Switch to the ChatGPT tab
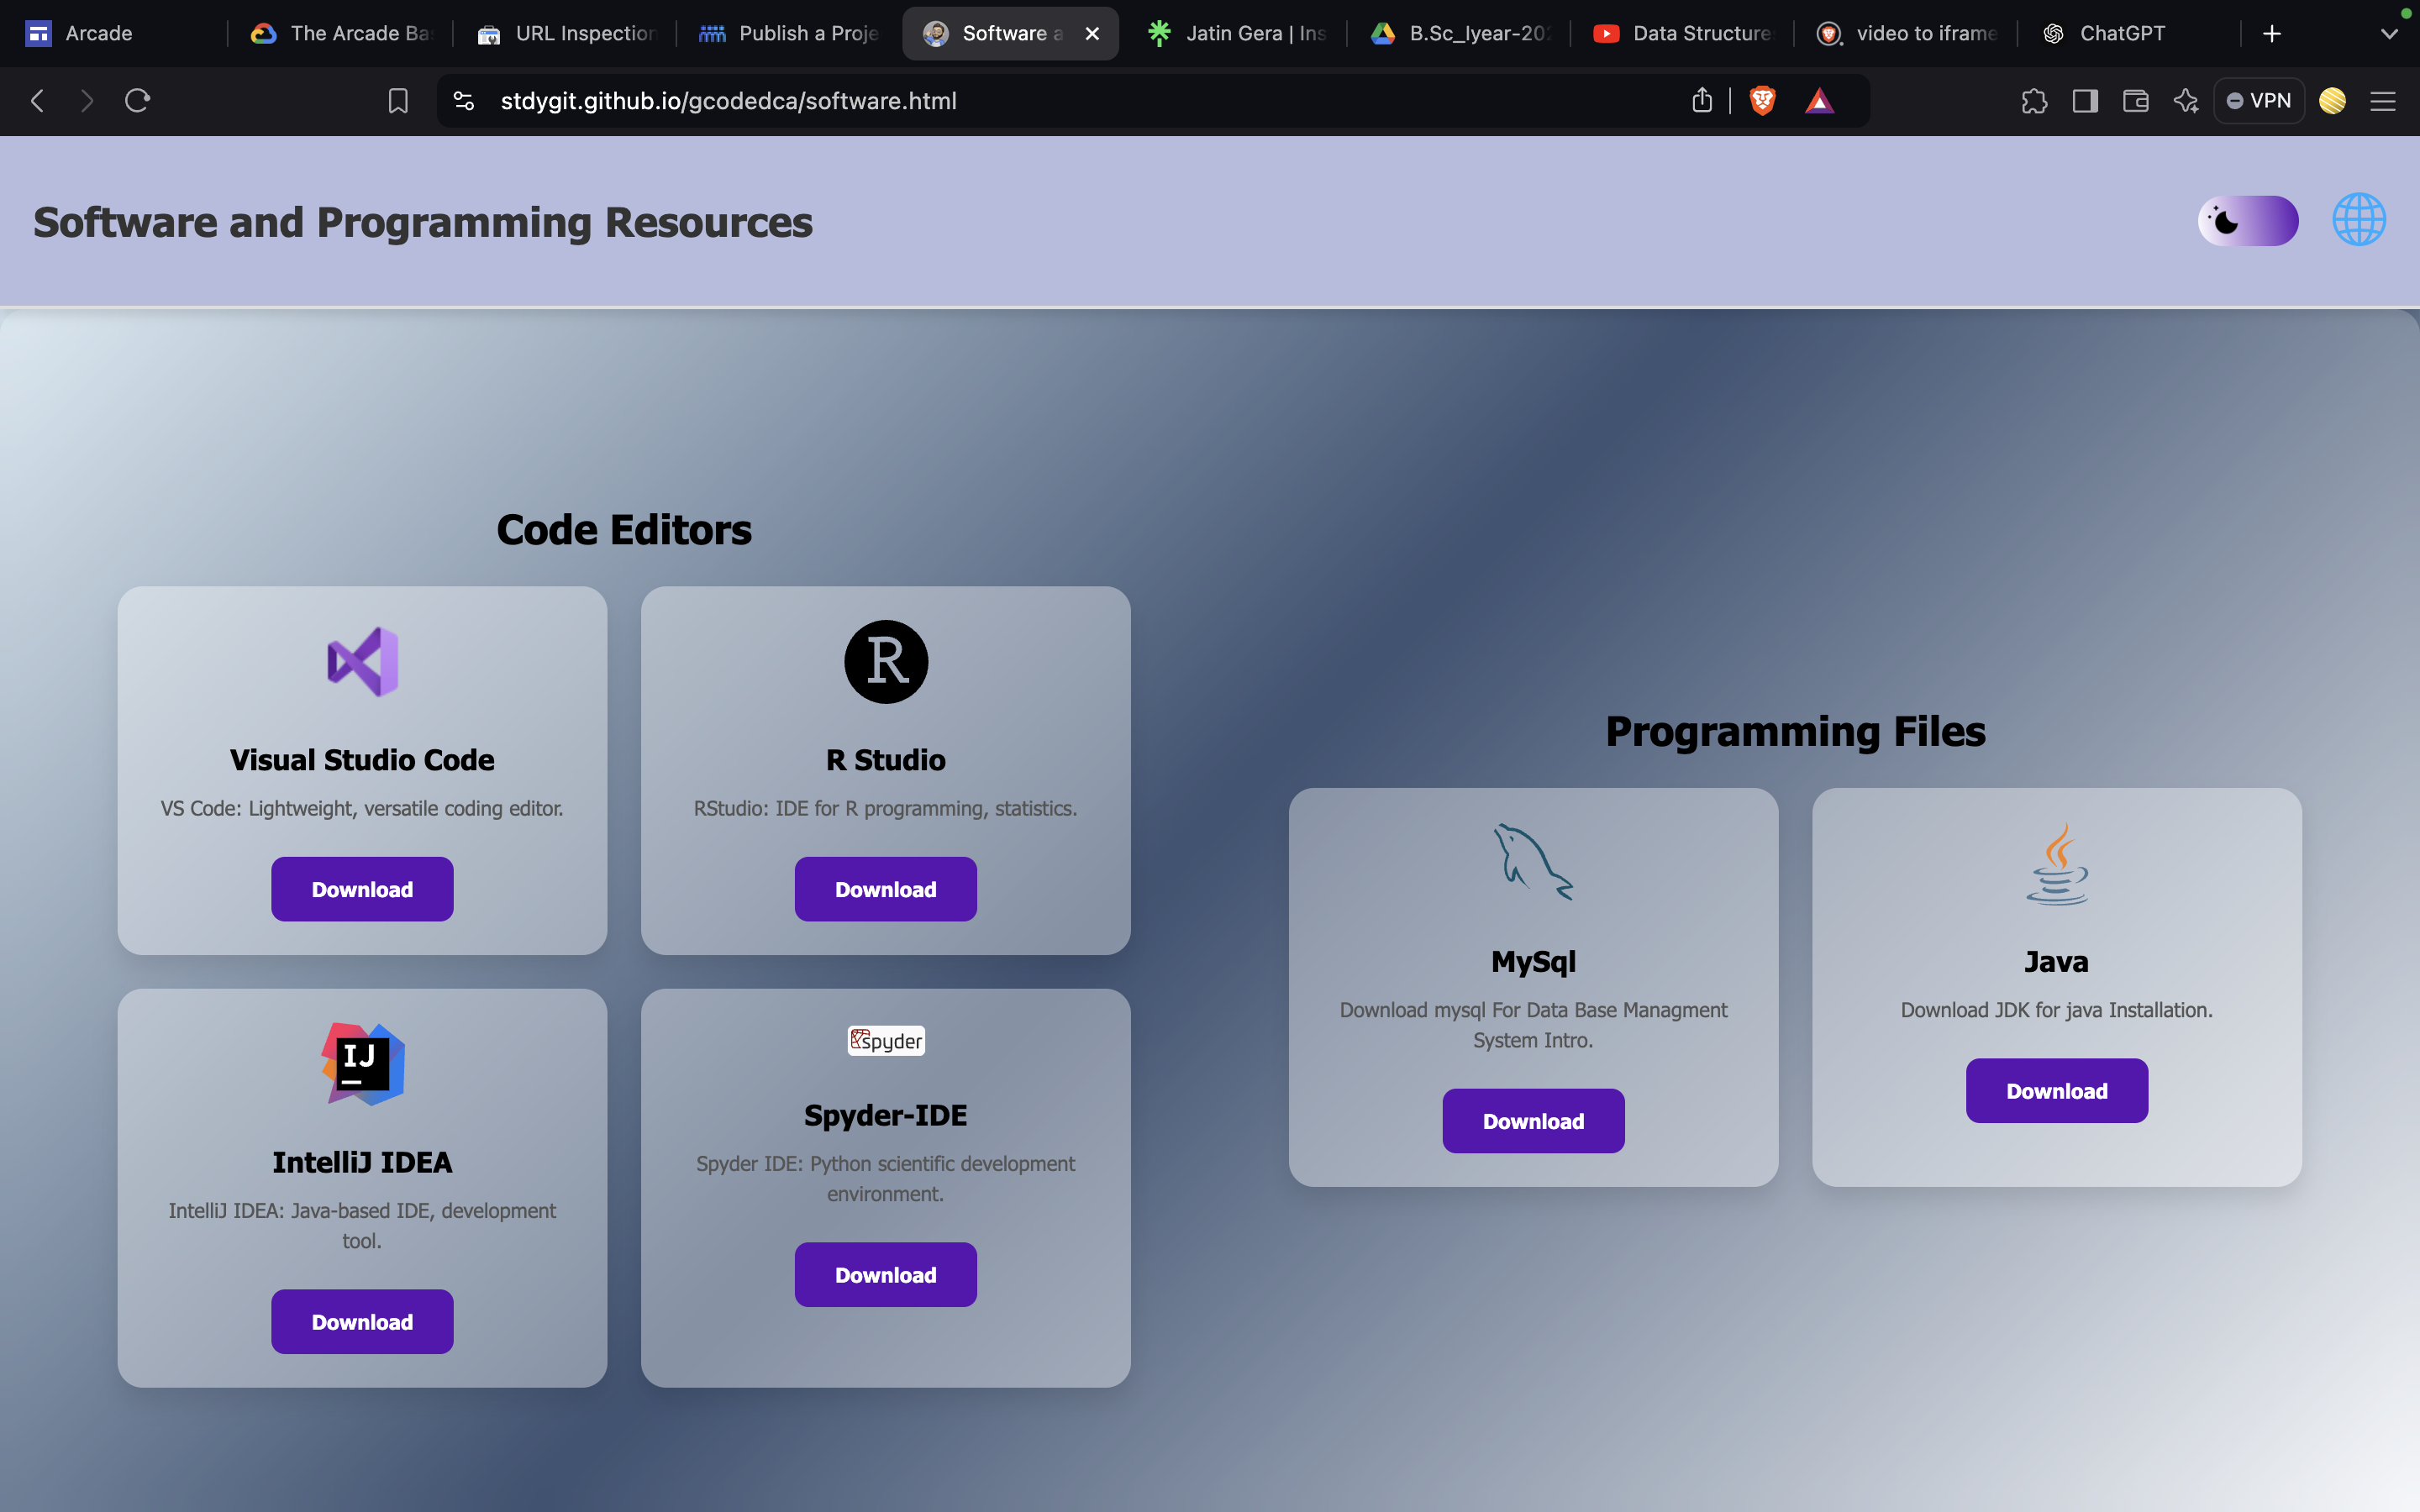The height and width of the screenshot is (1512, 2420). 2130,34
